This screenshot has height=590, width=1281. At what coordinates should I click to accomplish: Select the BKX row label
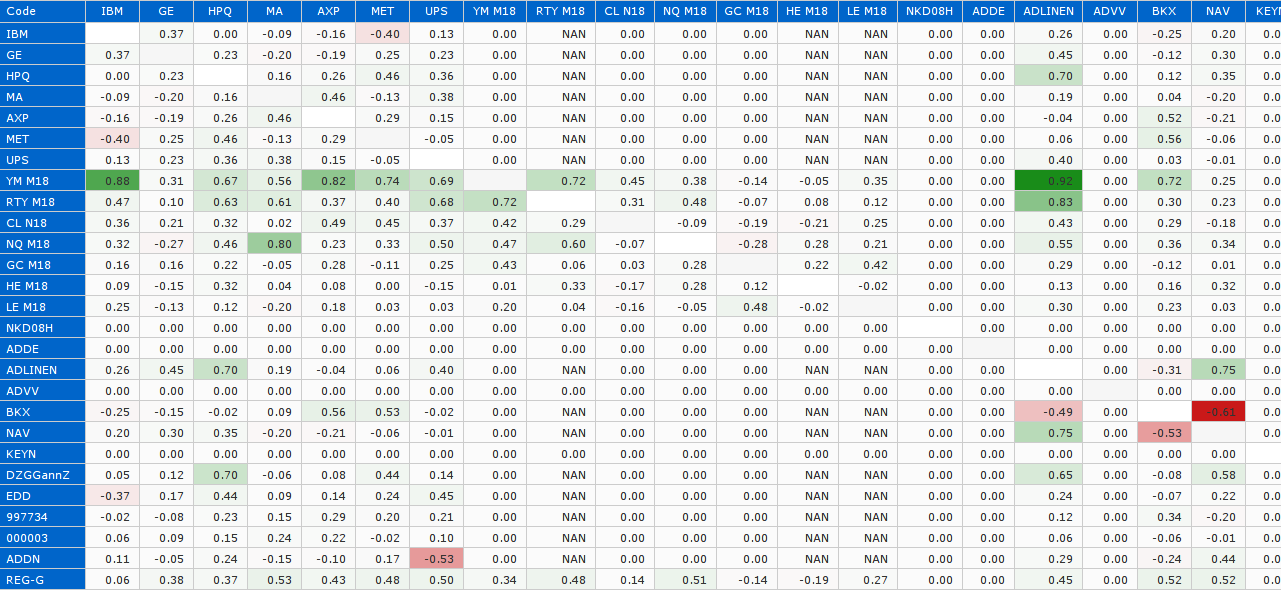[43, 412]
